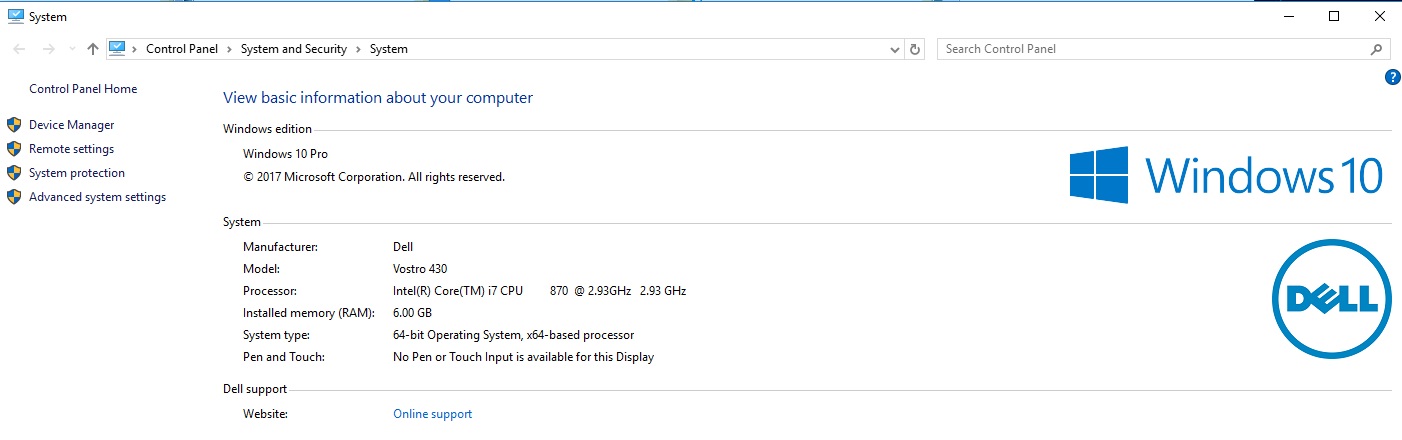Click the Dell logo image
Screen dimensions: 1402x440
[1331, 298]
